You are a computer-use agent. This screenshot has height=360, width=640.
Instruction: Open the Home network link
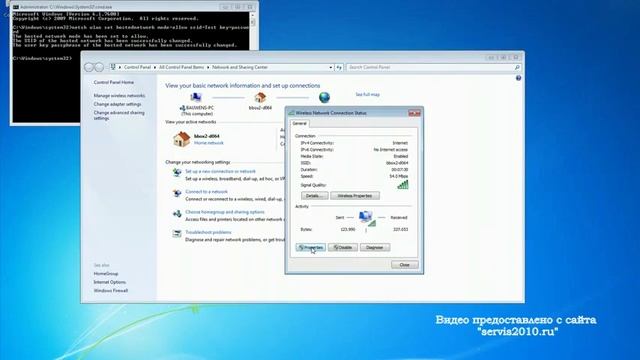(209, 143)
